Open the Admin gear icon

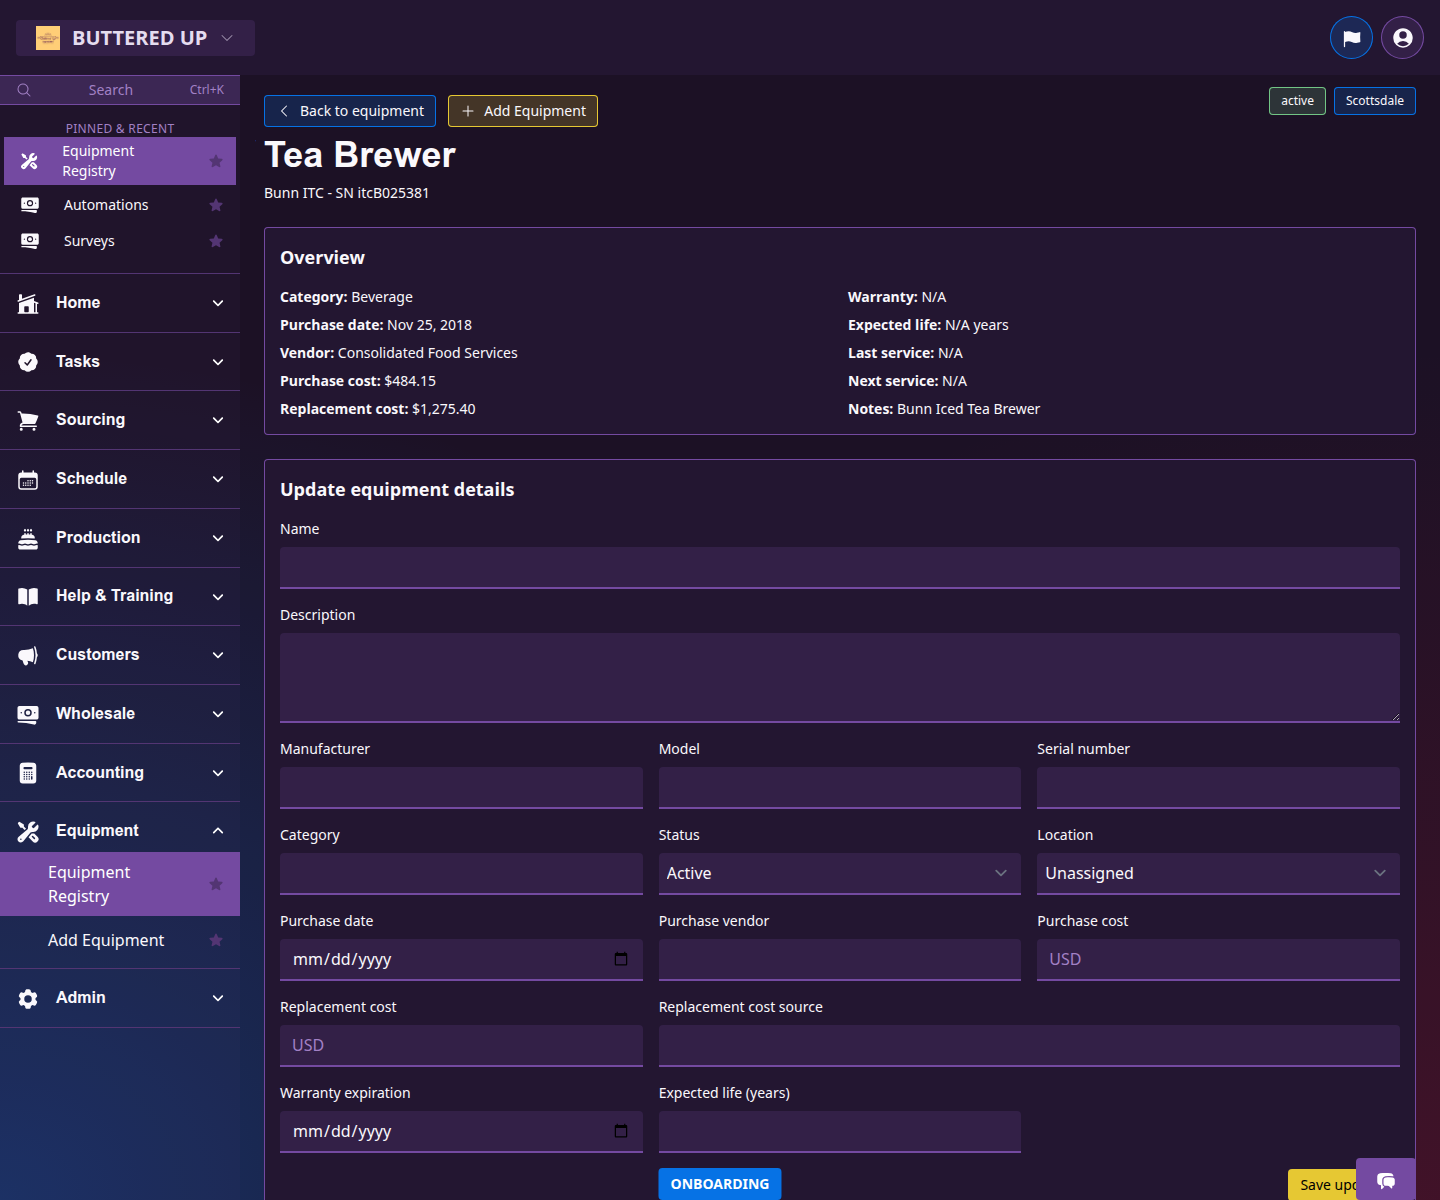pos(27,997)
